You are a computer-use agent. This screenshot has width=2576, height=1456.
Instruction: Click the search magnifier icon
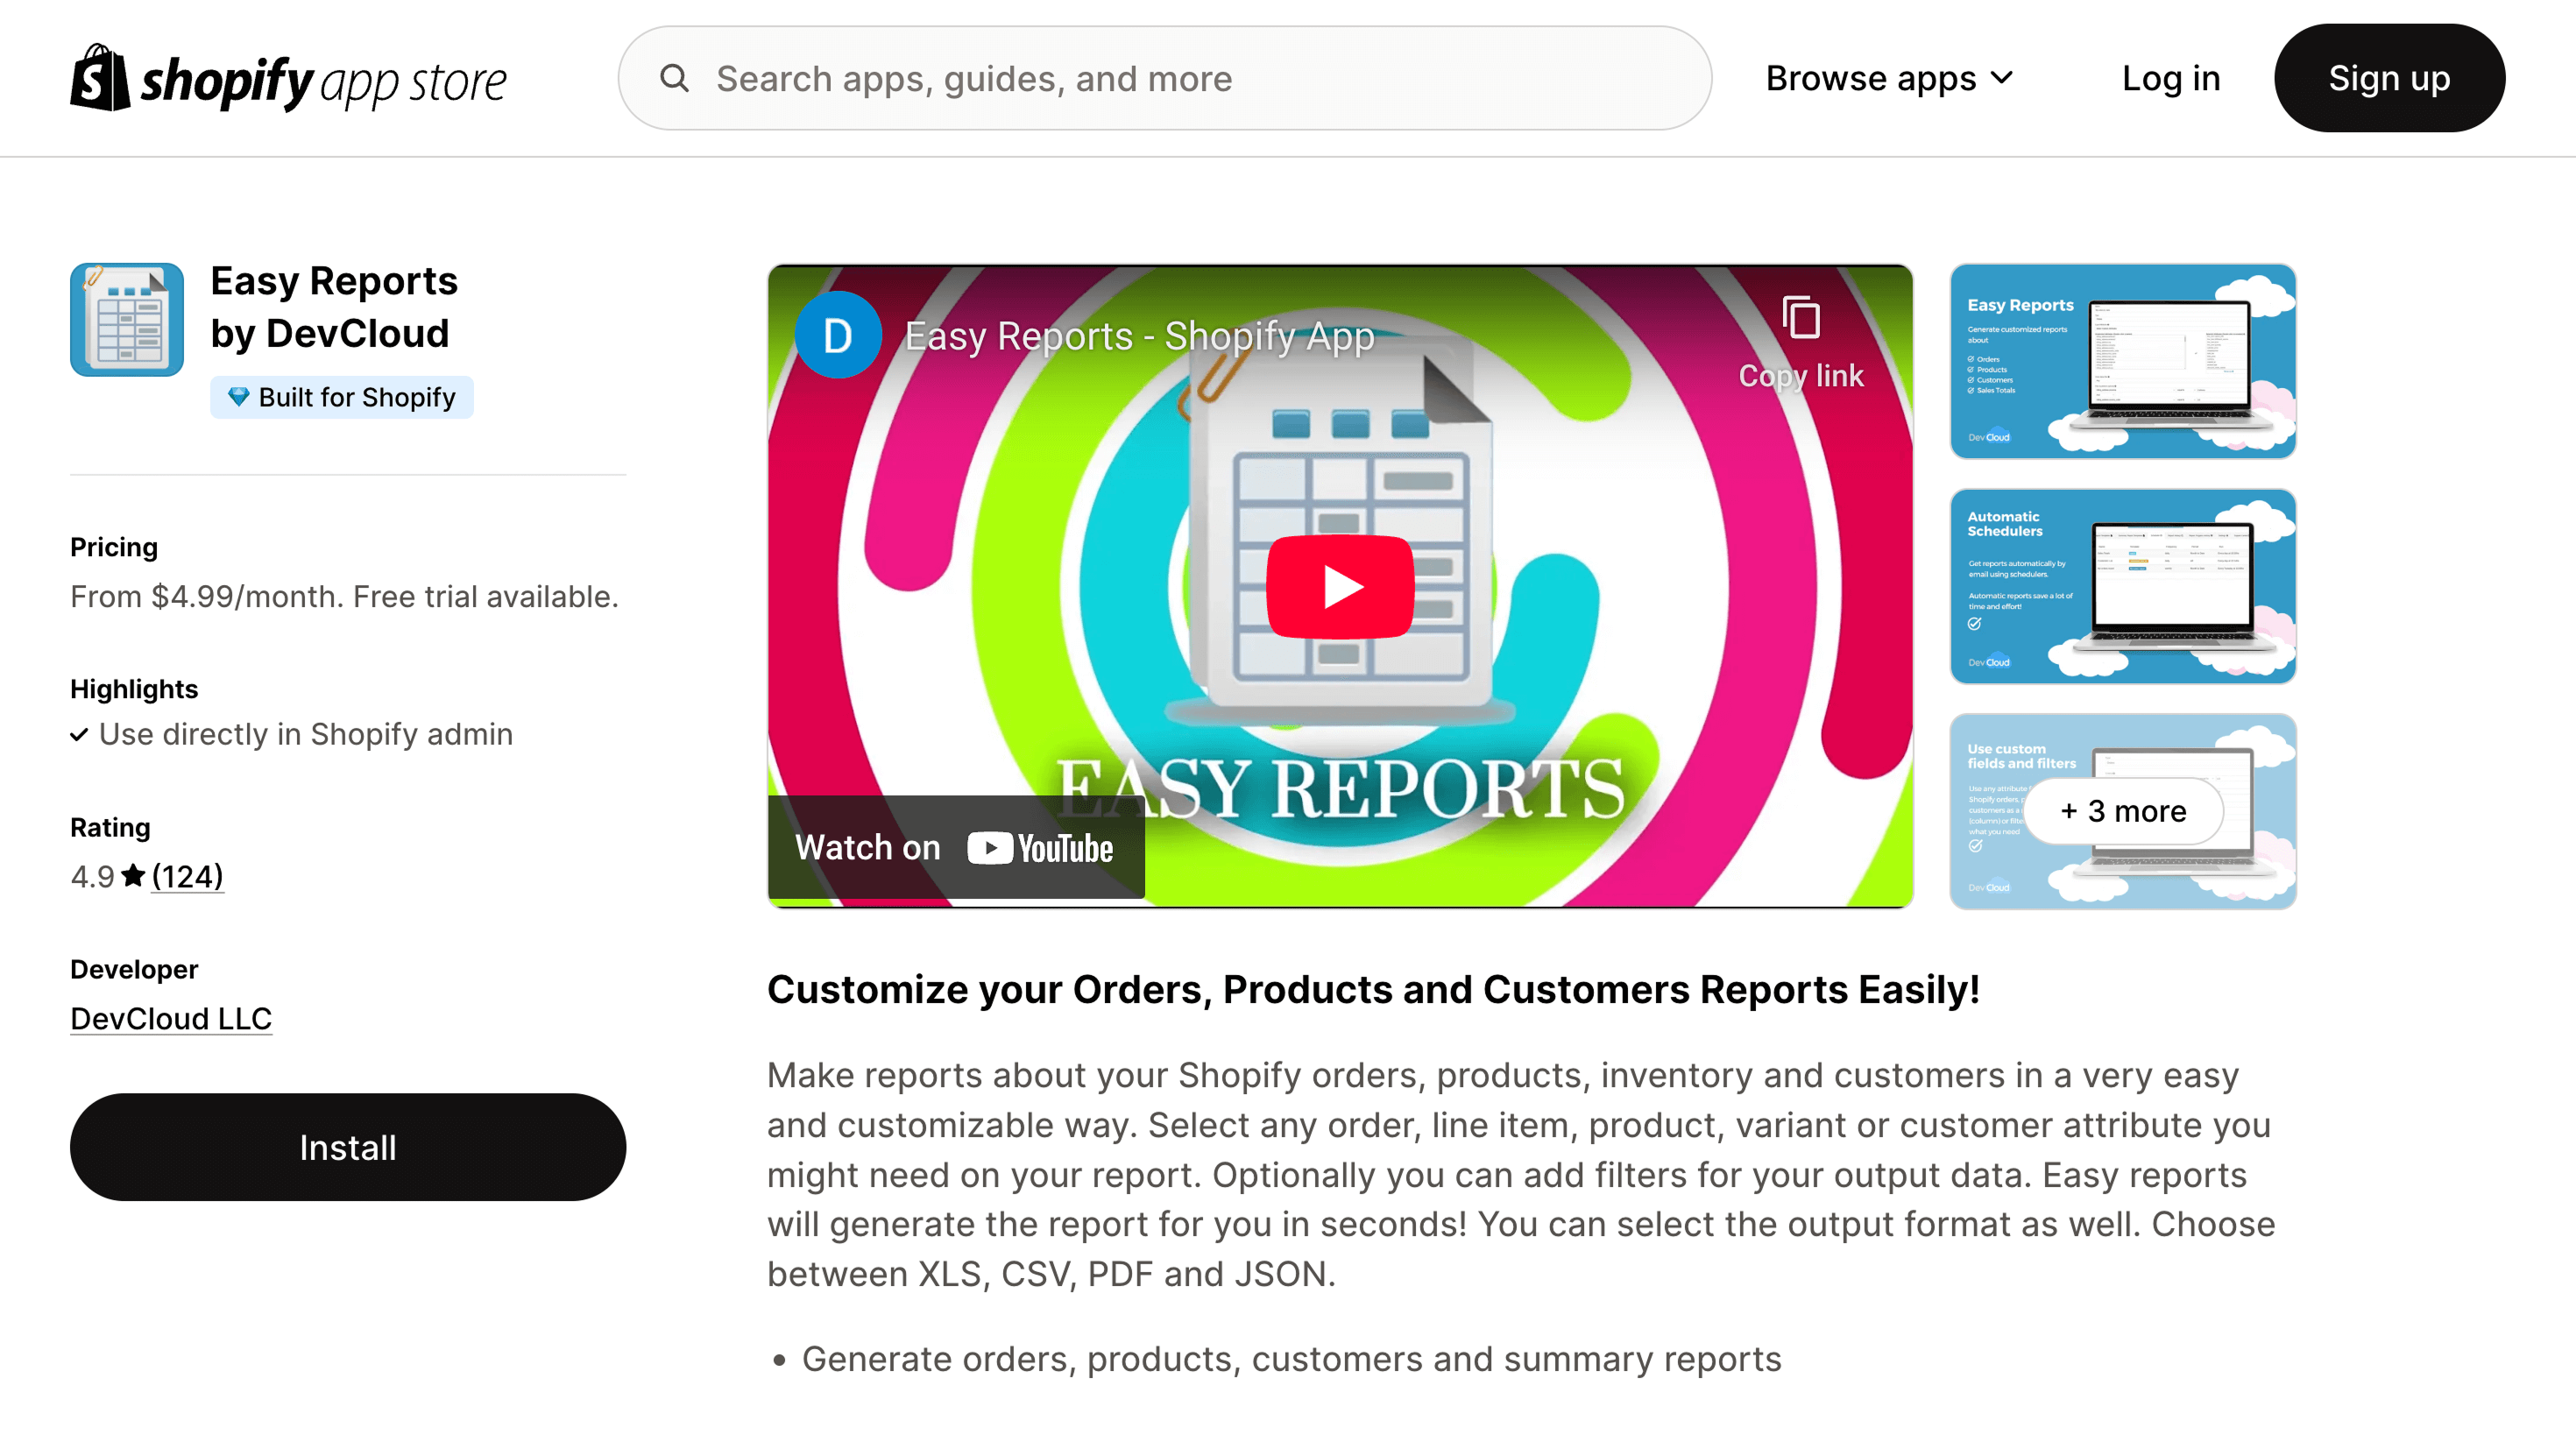tap(675, 78)
